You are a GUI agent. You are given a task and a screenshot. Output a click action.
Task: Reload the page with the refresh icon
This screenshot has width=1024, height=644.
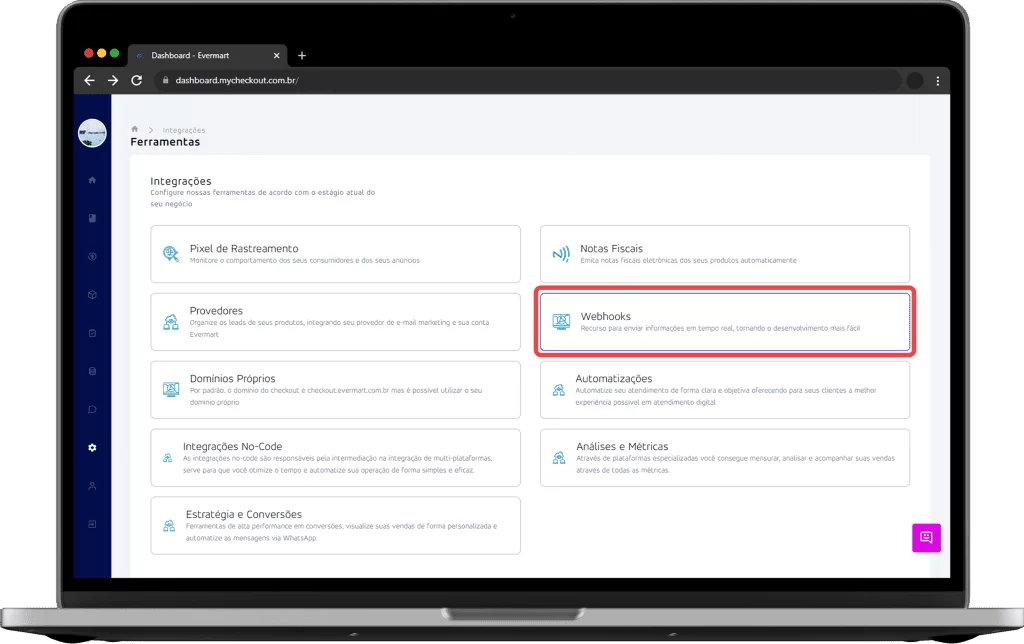tap(137, 80)
